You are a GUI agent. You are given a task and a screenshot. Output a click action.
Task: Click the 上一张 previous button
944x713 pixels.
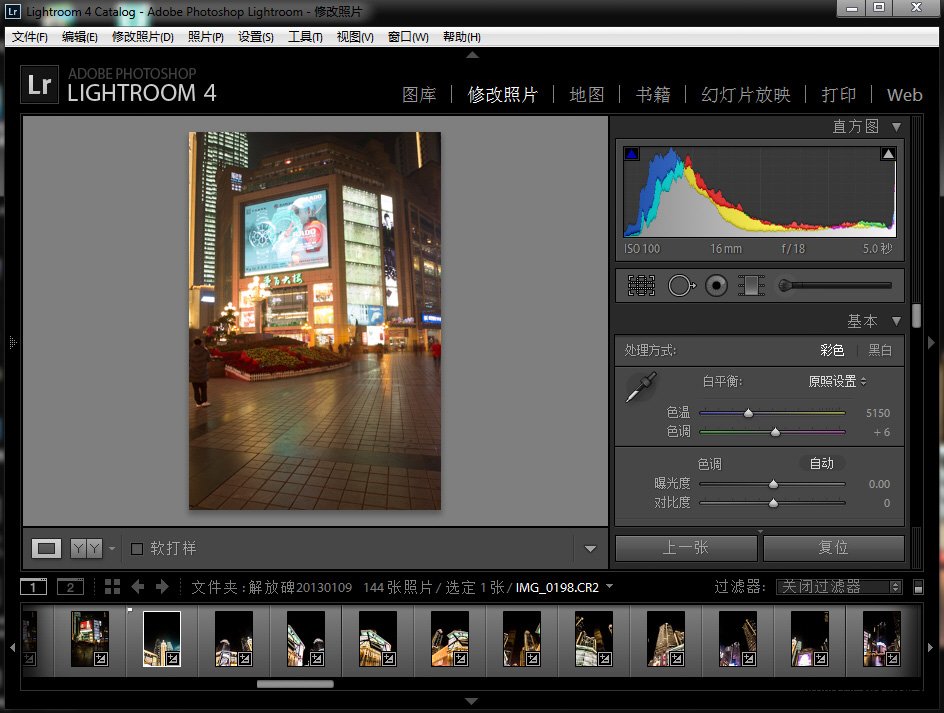685,548
